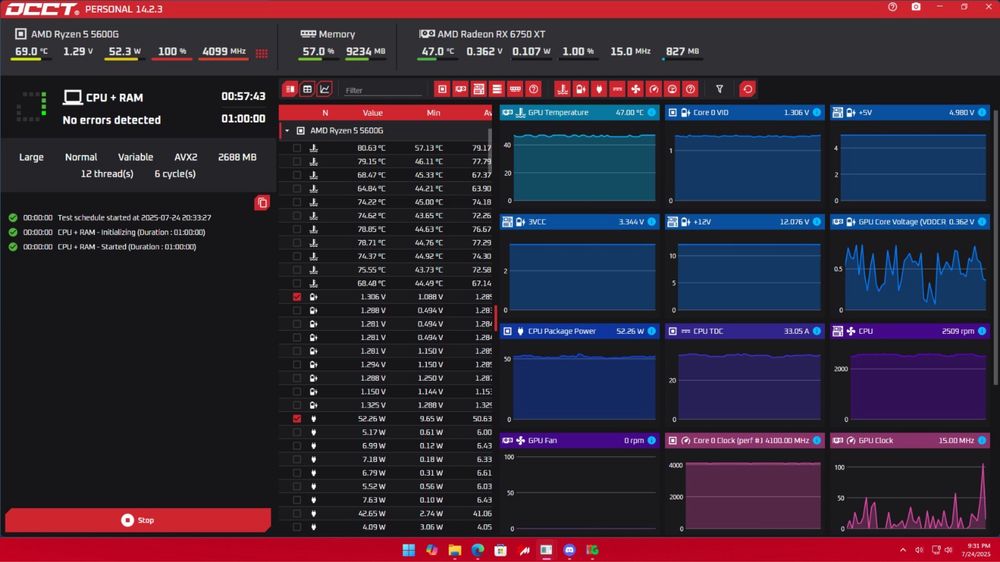
Task: Toggle the usage gauge sensor filter icon
Action: point(672,89)
